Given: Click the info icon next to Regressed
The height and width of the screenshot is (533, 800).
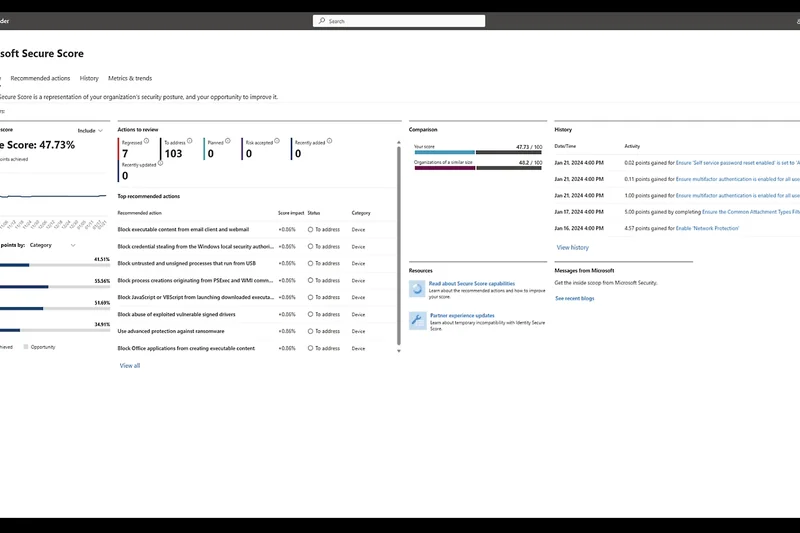Looking at the screenshot, I should coord(146,141).
